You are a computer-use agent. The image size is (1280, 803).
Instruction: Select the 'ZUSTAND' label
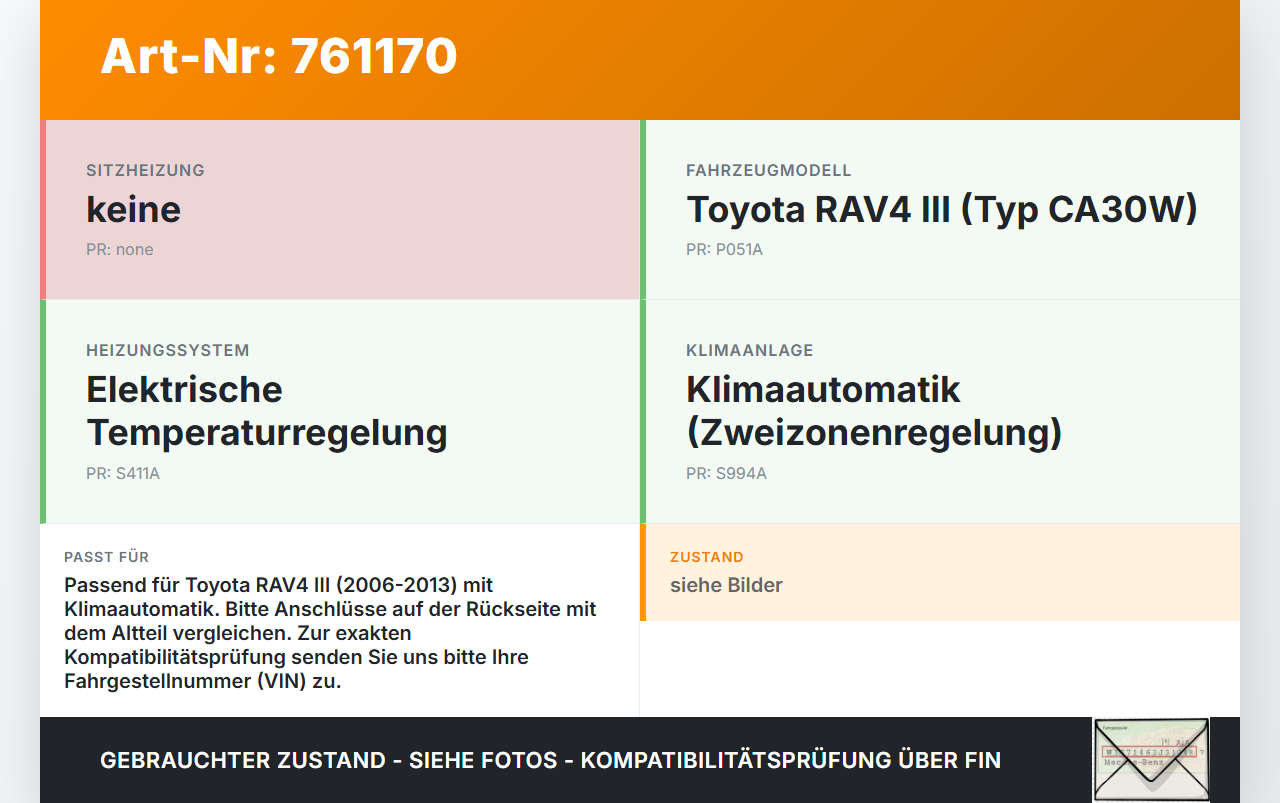[x=707, y=557]
